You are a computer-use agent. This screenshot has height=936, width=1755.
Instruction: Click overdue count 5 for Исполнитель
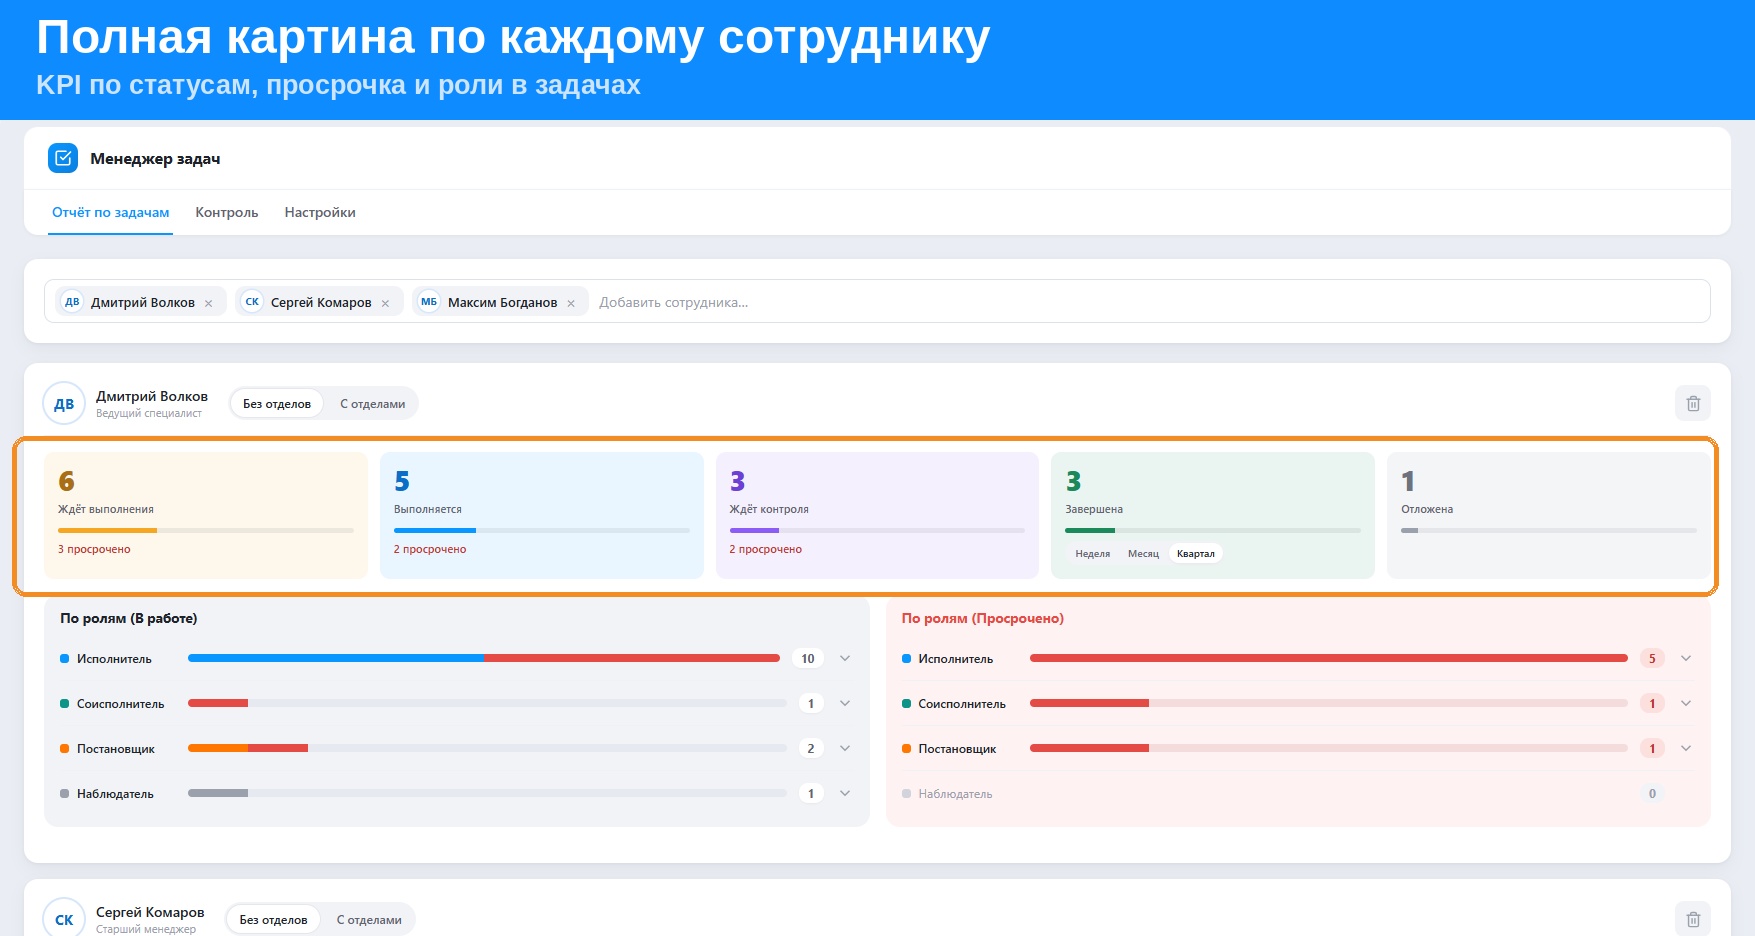tap(1652, 658)
